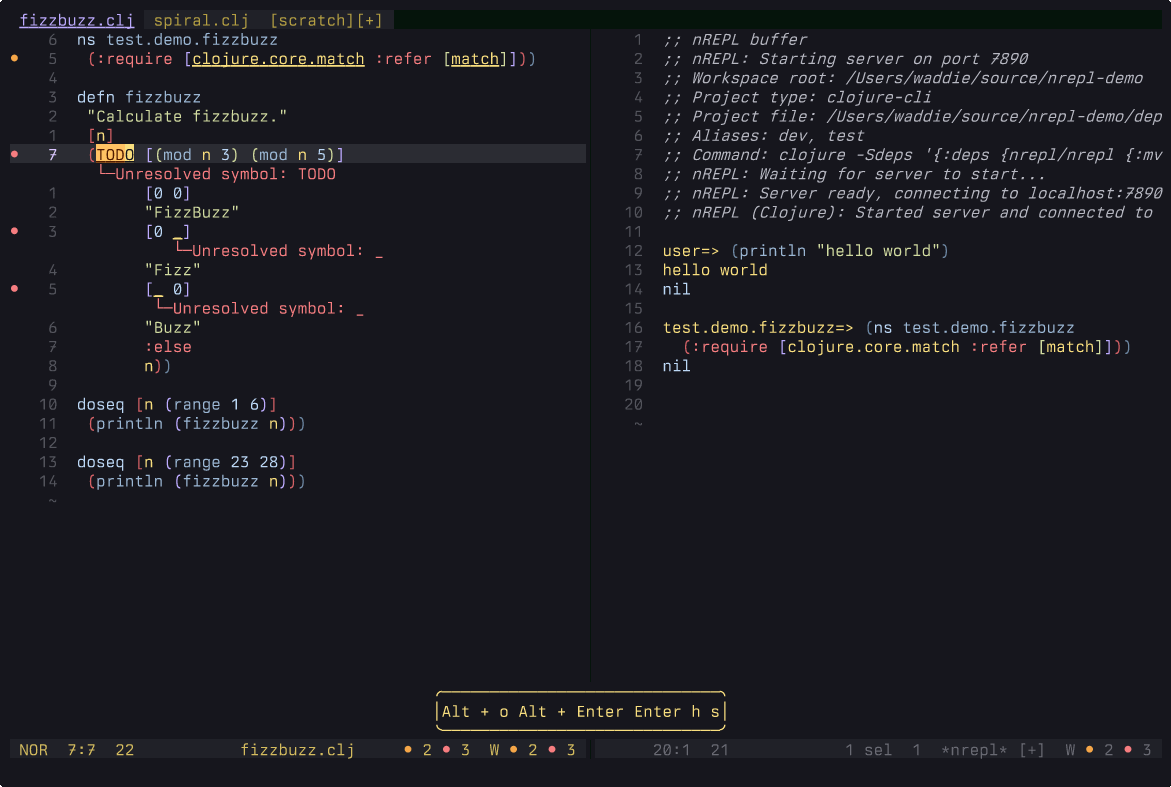Switch to the spiral.clj buffer tab

[x=201, y=20]
